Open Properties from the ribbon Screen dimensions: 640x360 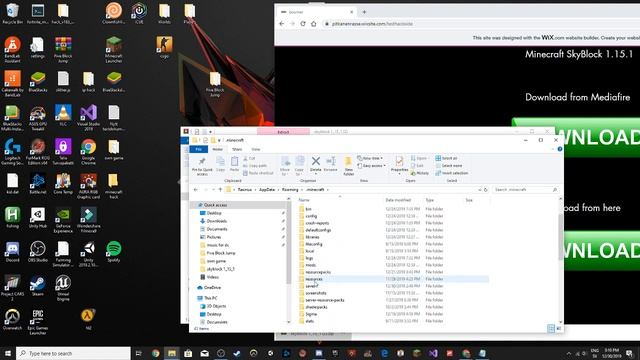(399, 164)
